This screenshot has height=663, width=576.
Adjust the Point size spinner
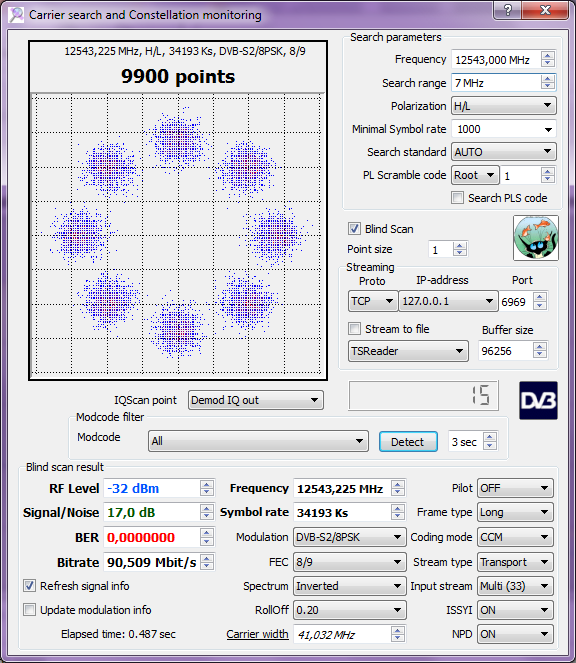(x=460, y=249)
